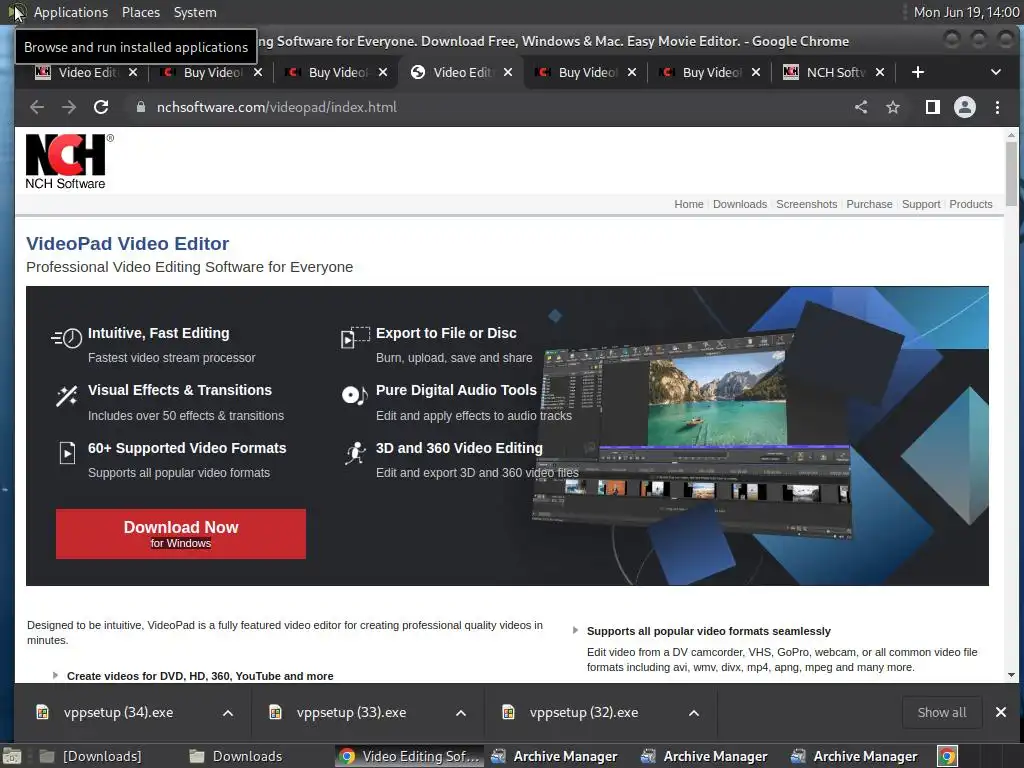The width and height of the screenshot is (1024, 768).
Task: Open the Chrome profile avatar
Action: click(x=965, y=107)
